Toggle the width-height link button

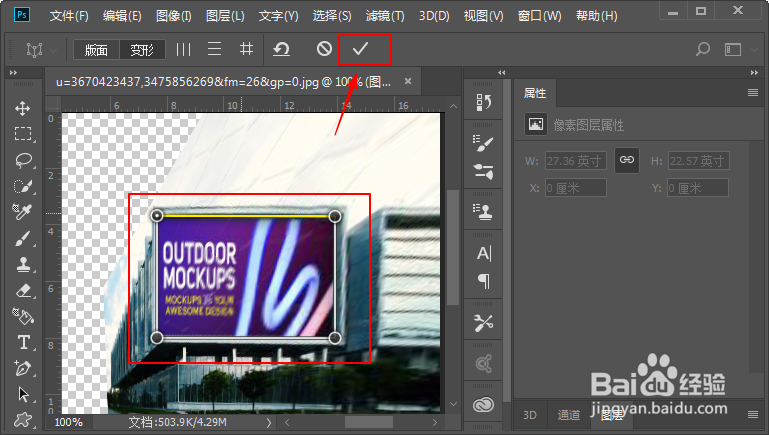pos(627,160)
